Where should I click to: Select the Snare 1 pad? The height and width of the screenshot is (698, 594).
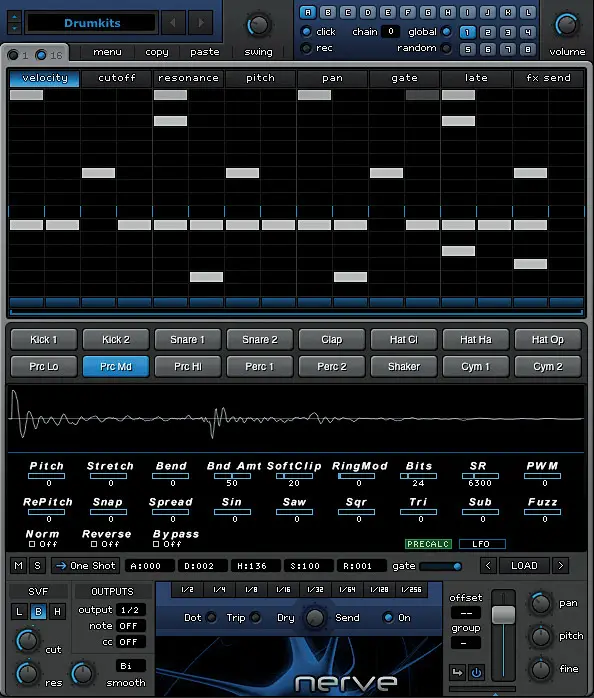(187, 340)
